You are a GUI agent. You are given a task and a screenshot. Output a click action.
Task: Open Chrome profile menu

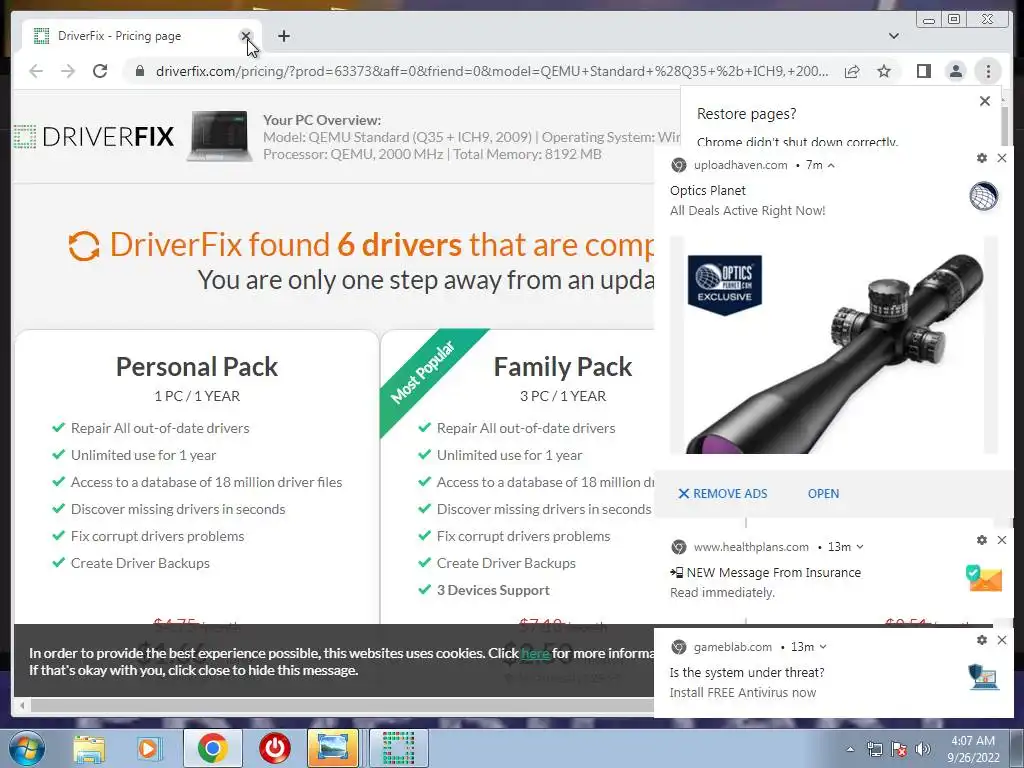pos(955,71)
